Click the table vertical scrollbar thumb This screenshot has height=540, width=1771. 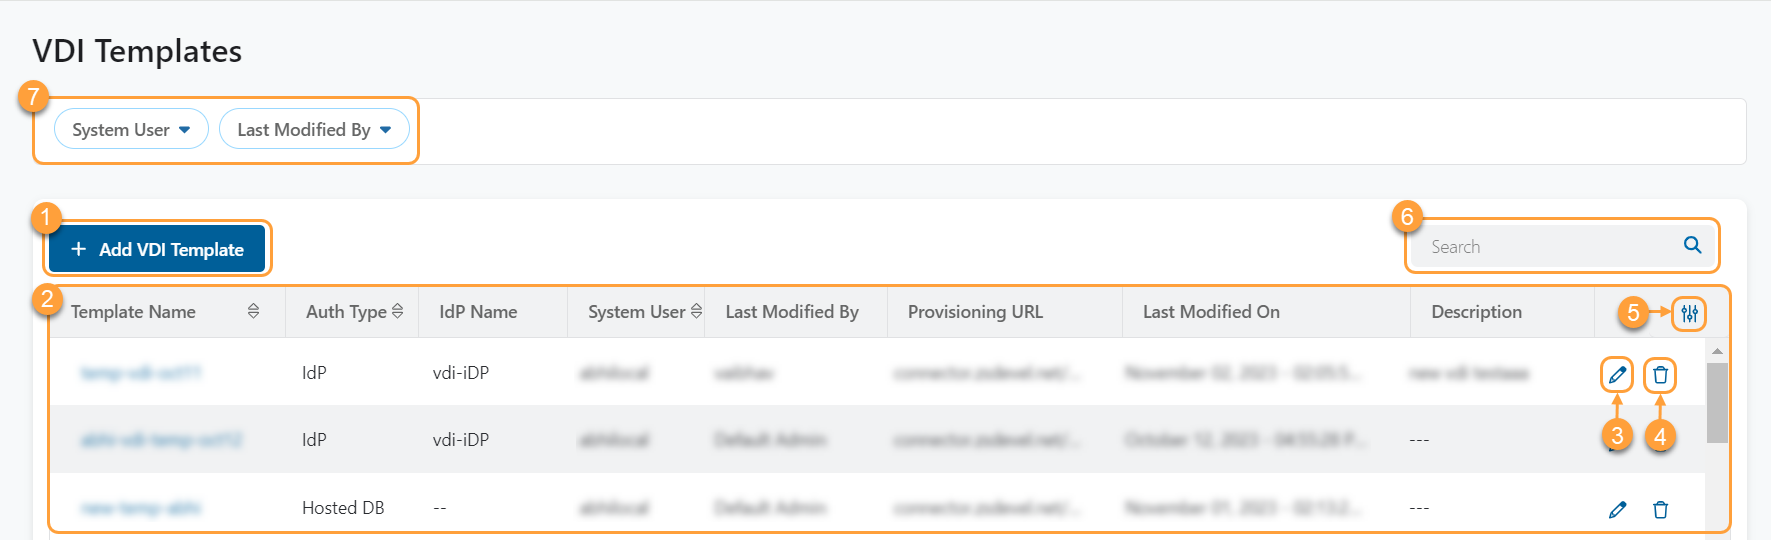click(1717, 402)
